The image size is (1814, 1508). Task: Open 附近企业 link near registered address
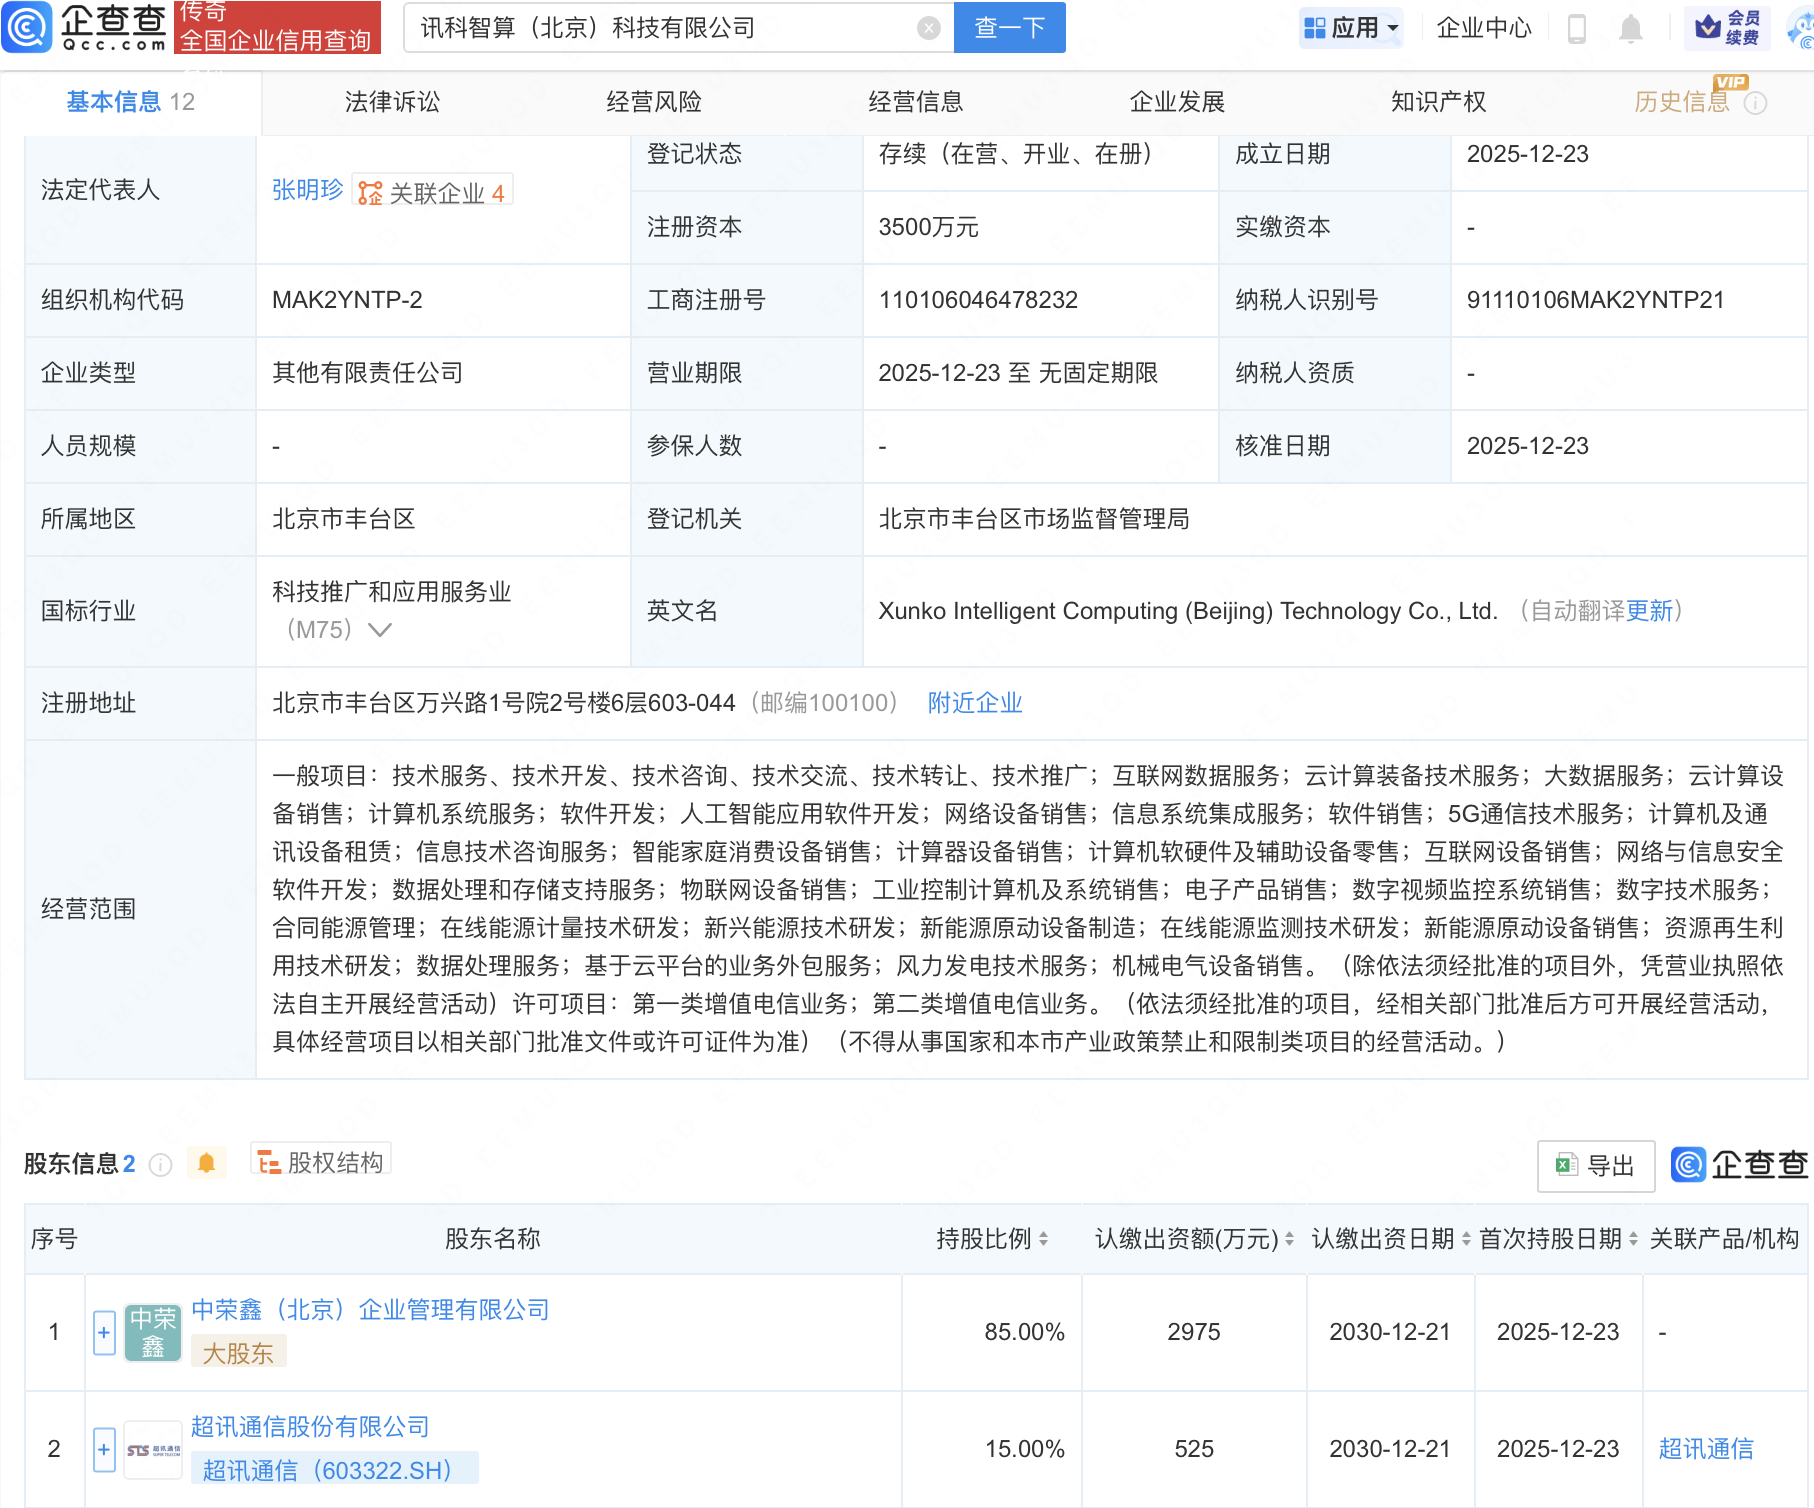(975, 703)
